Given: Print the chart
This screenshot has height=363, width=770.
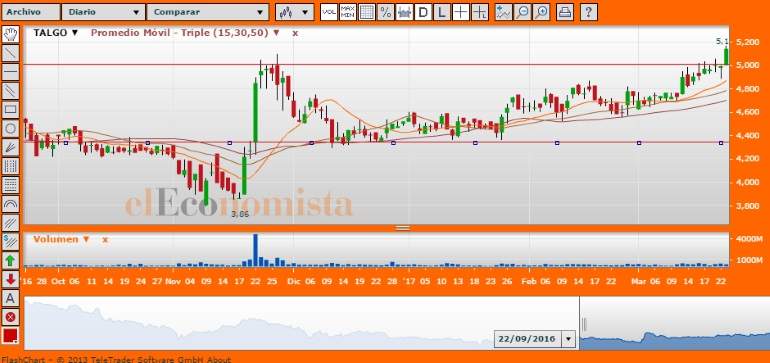Looking at the screenshot, I should click(565, 12).
